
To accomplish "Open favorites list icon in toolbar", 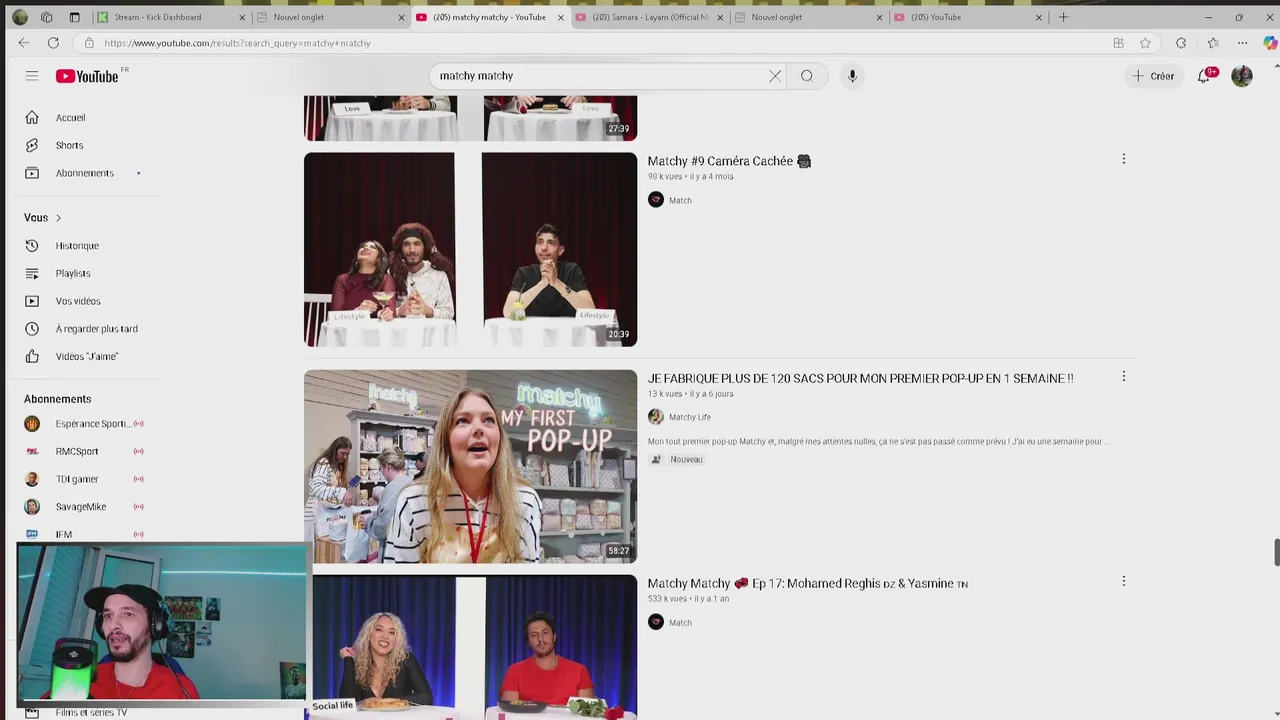I will [x=1213, y=43].
